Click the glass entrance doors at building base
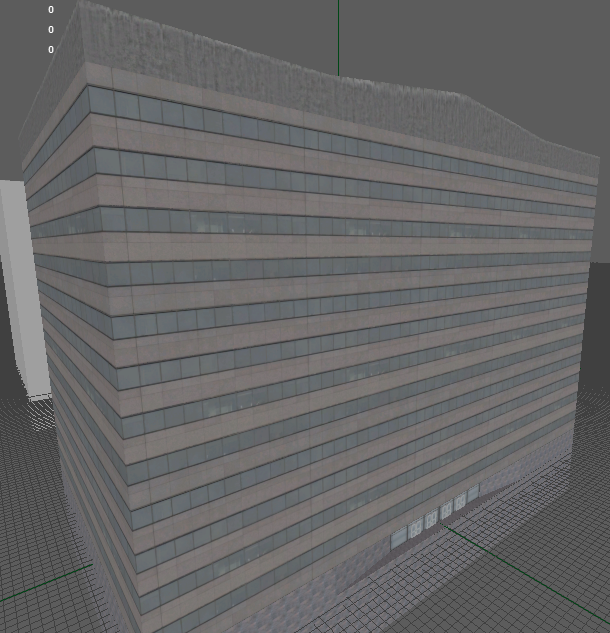 point(435,515)
